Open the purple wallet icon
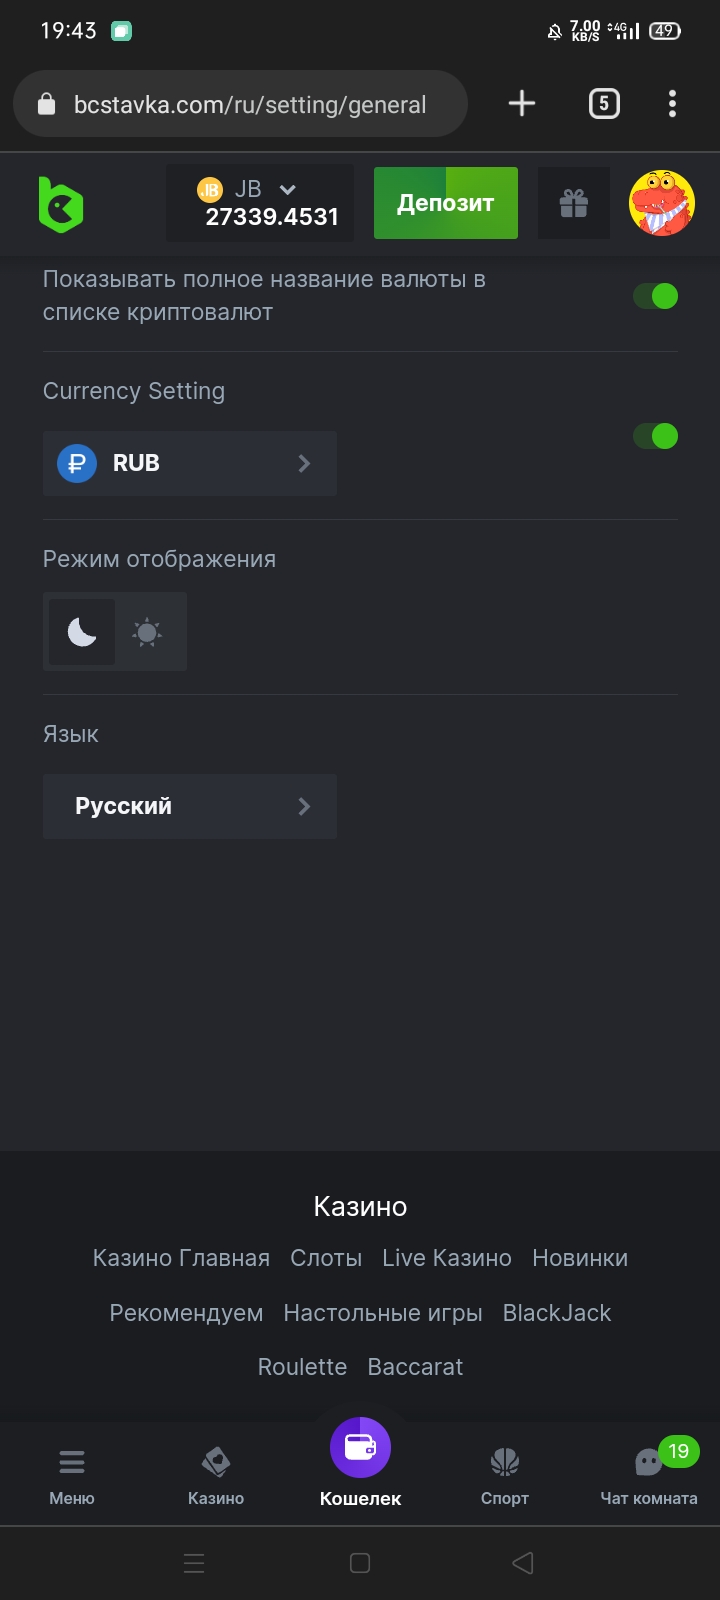This screenshot has height=1600, width=720. pos(360,1448)
